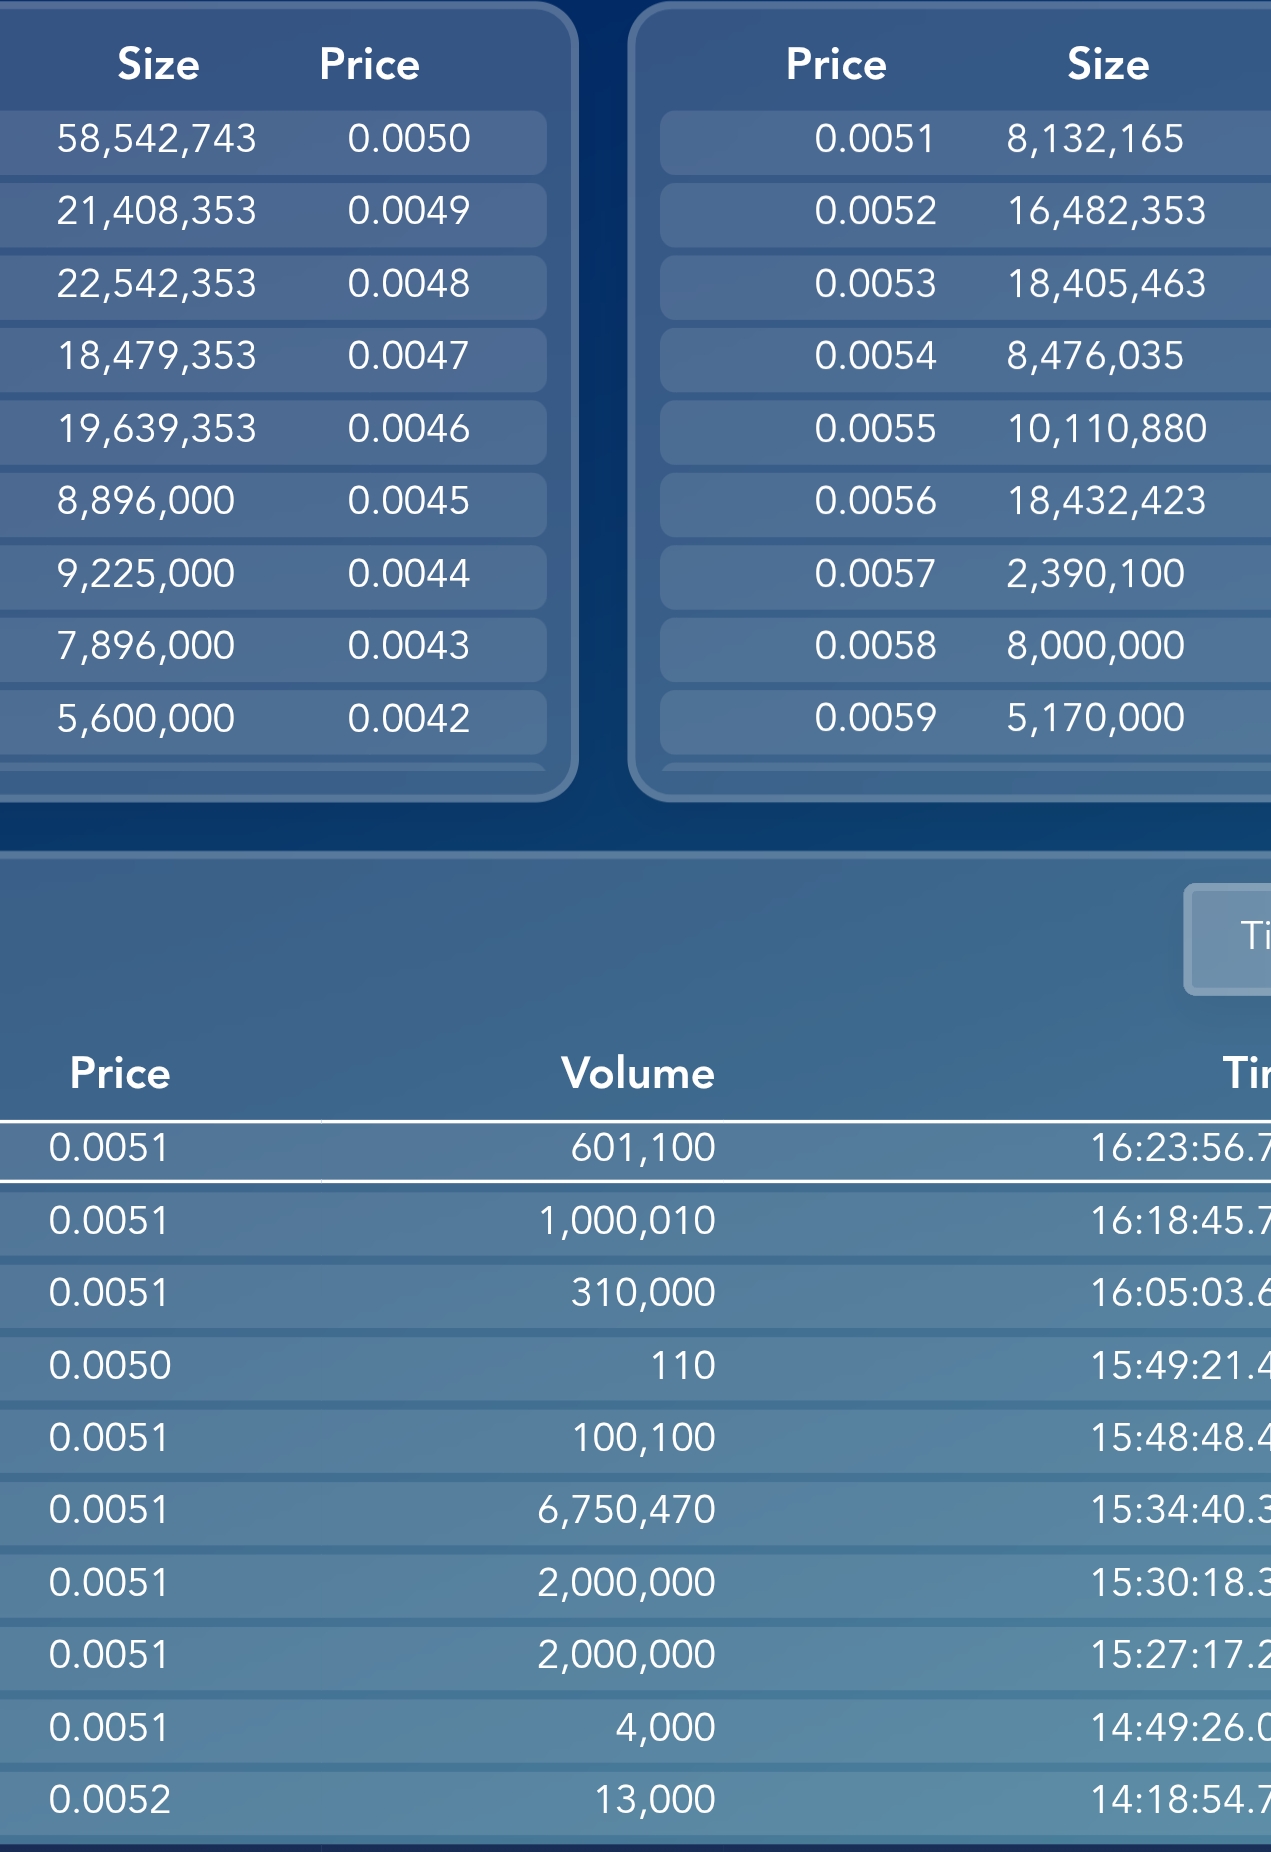Click the Size header in the asks panel
This screenshot has height=1852, width=1271.
tap(1107, 65)
